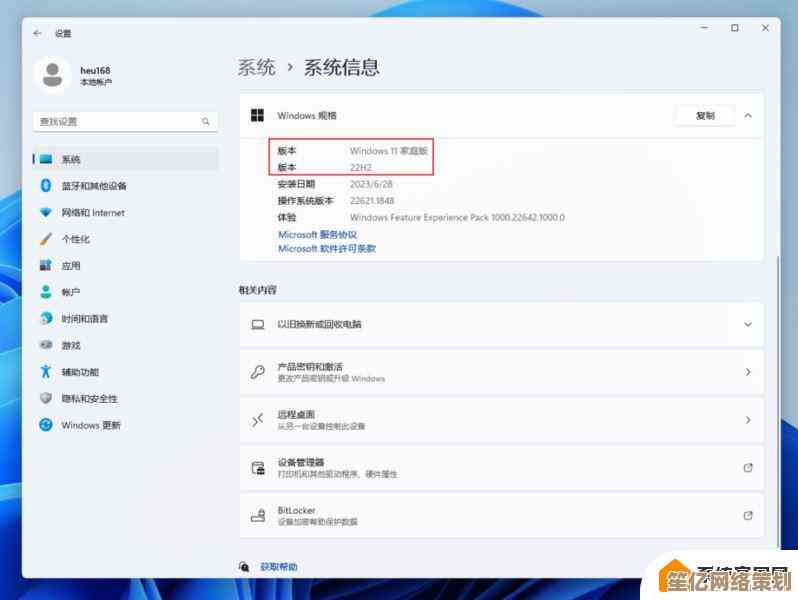This screenshot has height=600, width=798.
Task: Click the Privacy and security shield icon
Action: click(x=45, y=398)
